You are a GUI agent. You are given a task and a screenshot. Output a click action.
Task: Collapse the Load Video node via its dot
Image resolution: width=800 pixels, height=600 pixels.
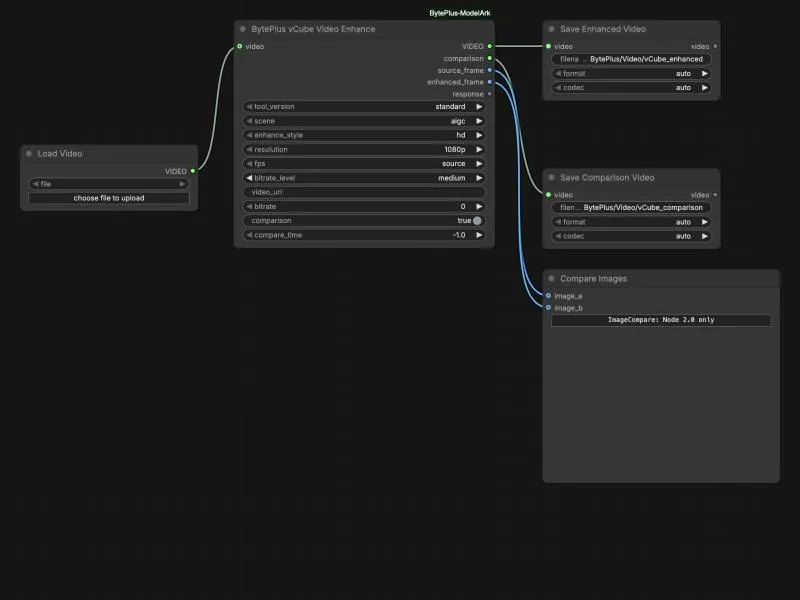point(29,154)
